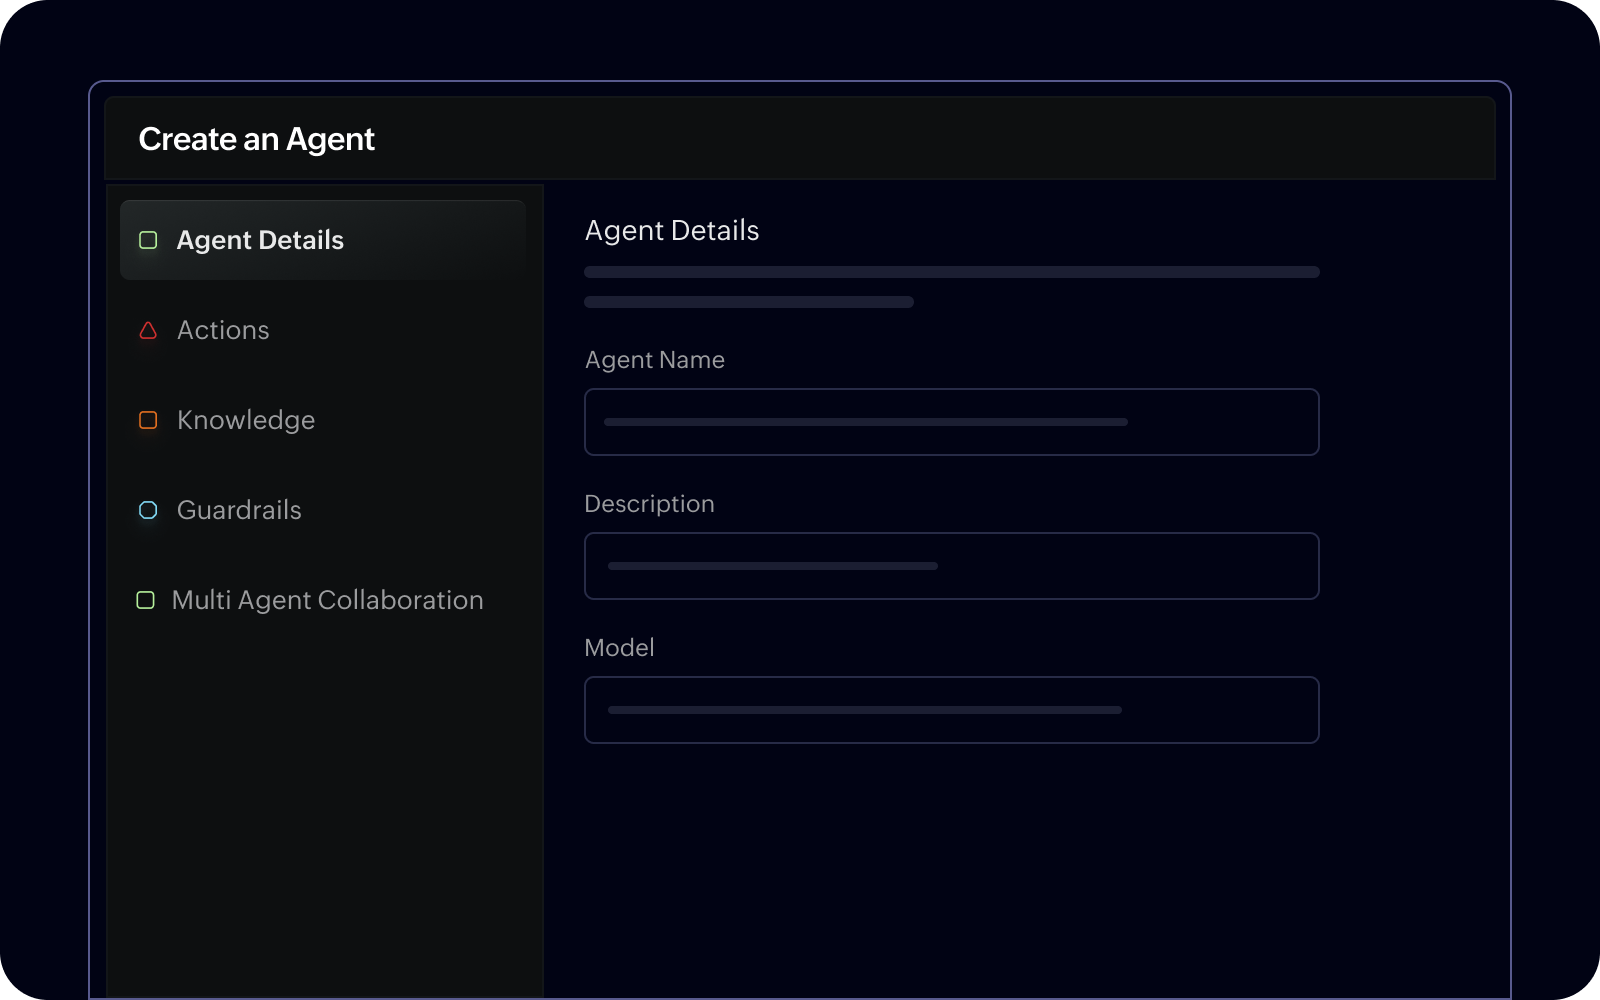The width and height of the screenshot is (1600, 1000).
Task: Click the red triangle Actions icon
Action: (148, 330)
